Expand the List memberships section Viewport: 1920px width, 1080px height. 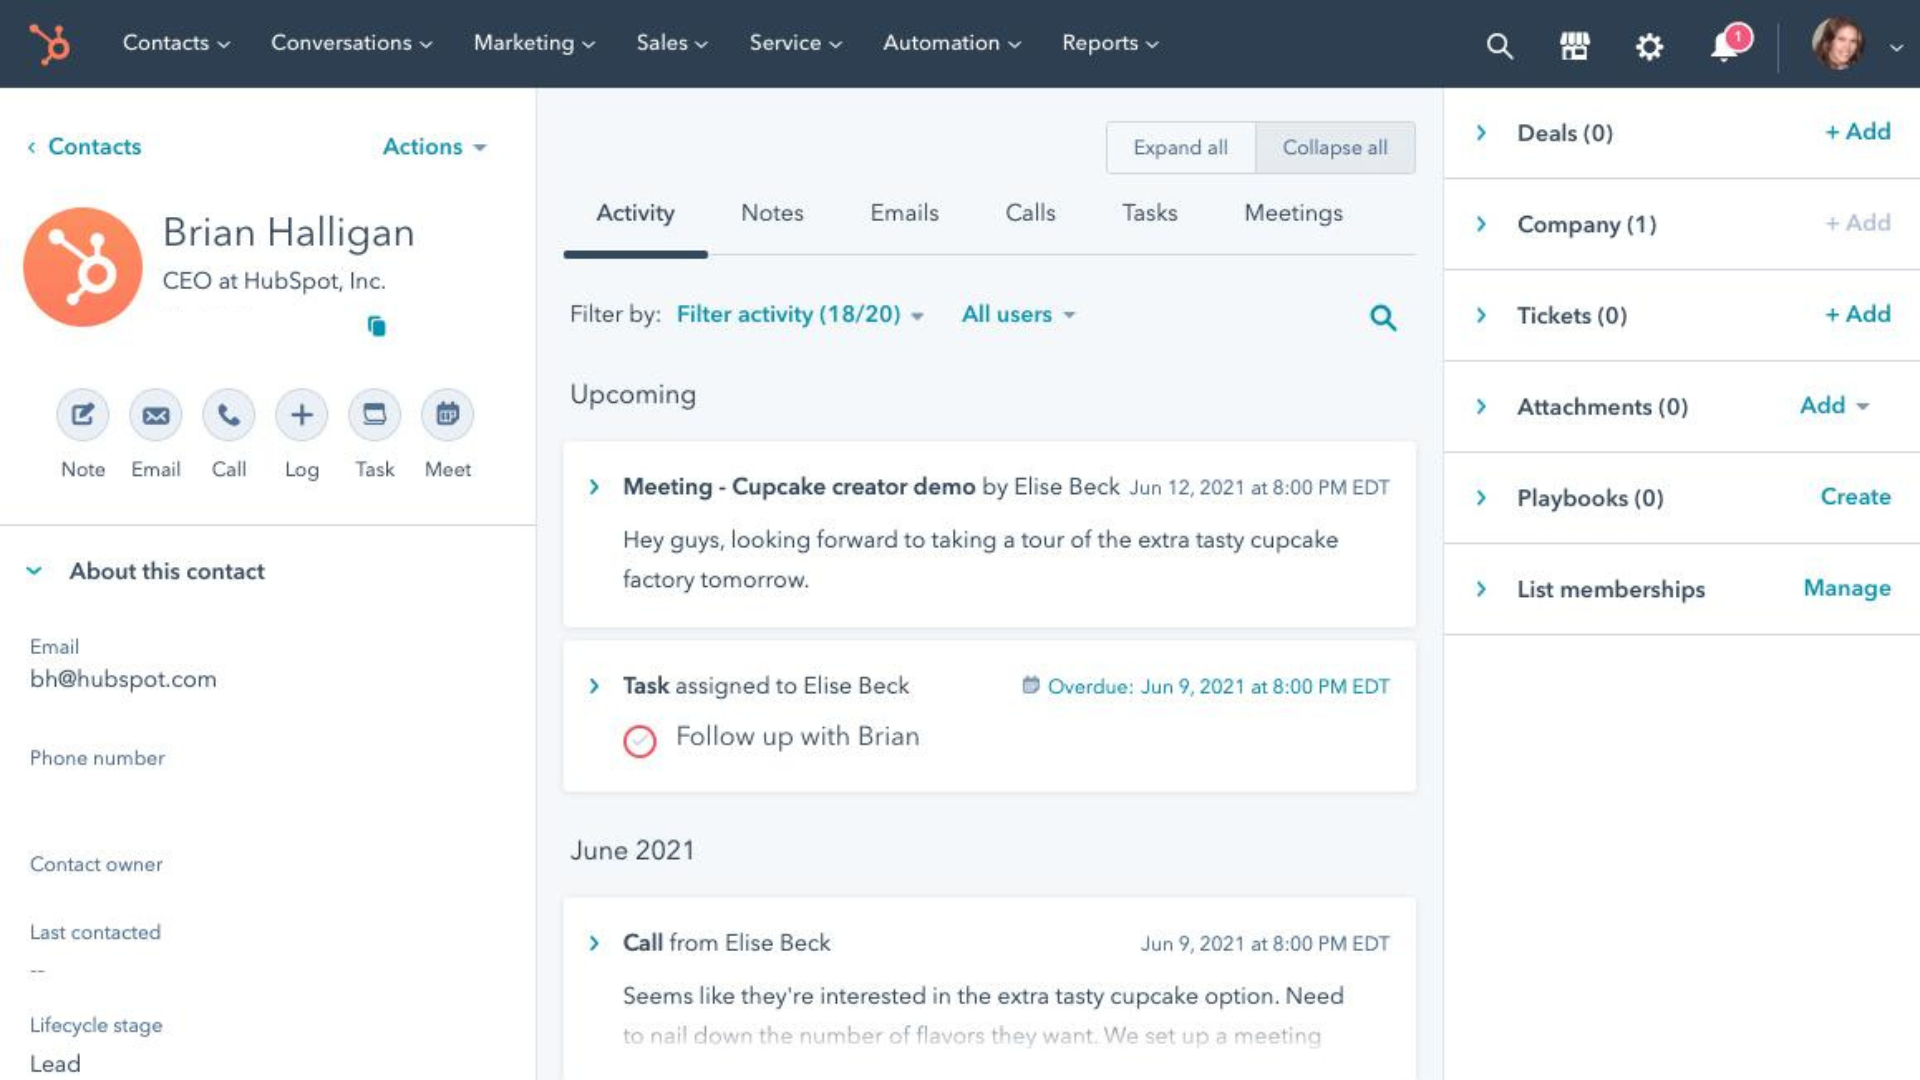[x=1481, y=589]
